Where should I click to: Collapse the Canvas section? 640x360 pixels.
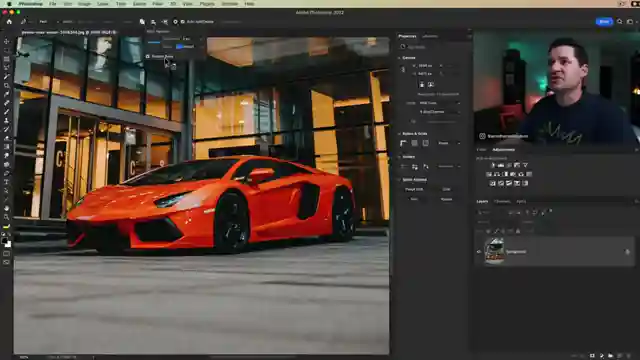[400, 58]
